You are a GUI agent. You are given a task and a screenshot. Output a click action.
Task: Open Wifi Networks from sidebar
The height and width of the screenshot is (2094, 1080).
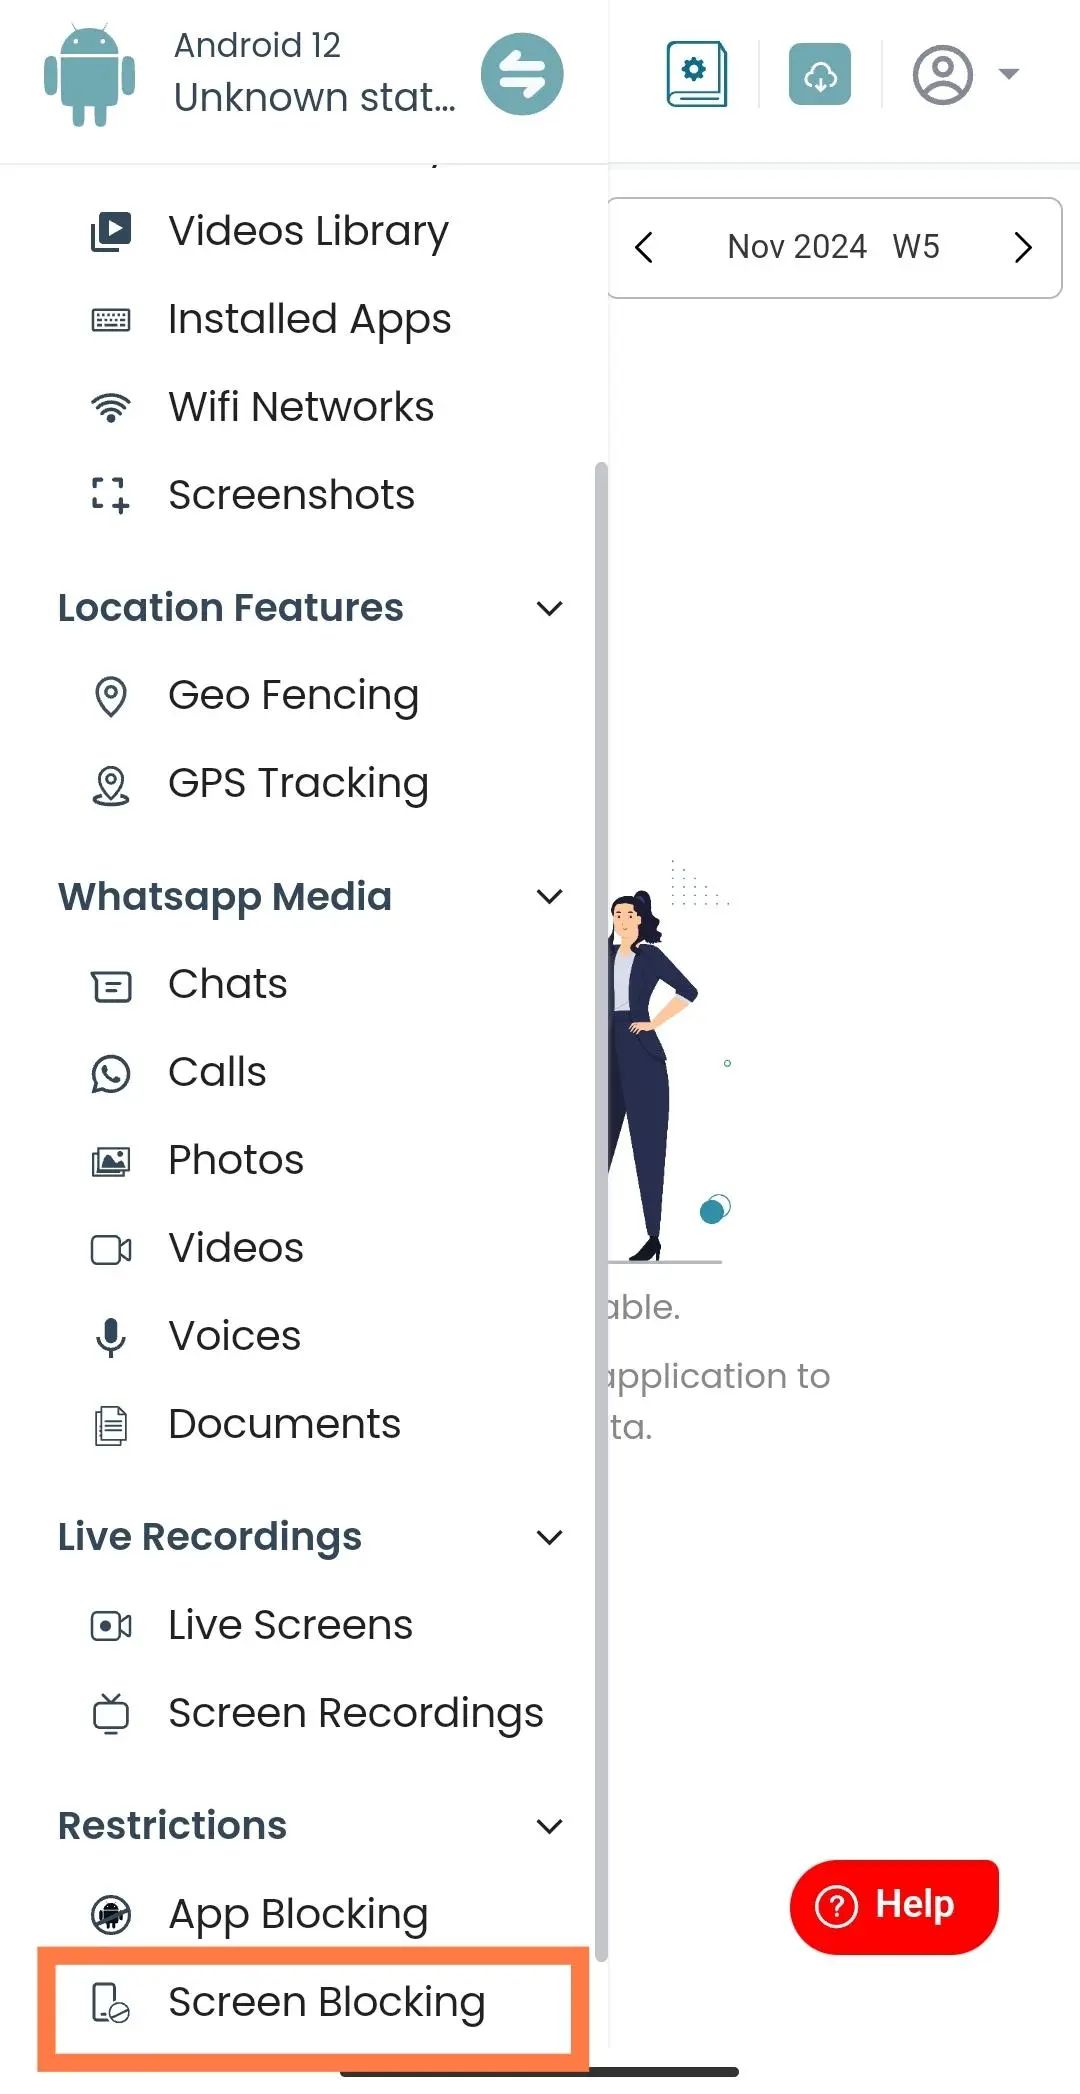(301, 407)
